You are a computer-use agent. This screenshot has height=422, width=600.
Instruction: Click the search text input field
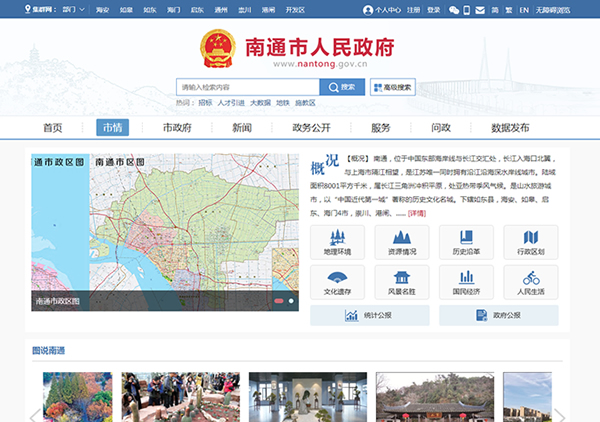(x=250, y=87)
